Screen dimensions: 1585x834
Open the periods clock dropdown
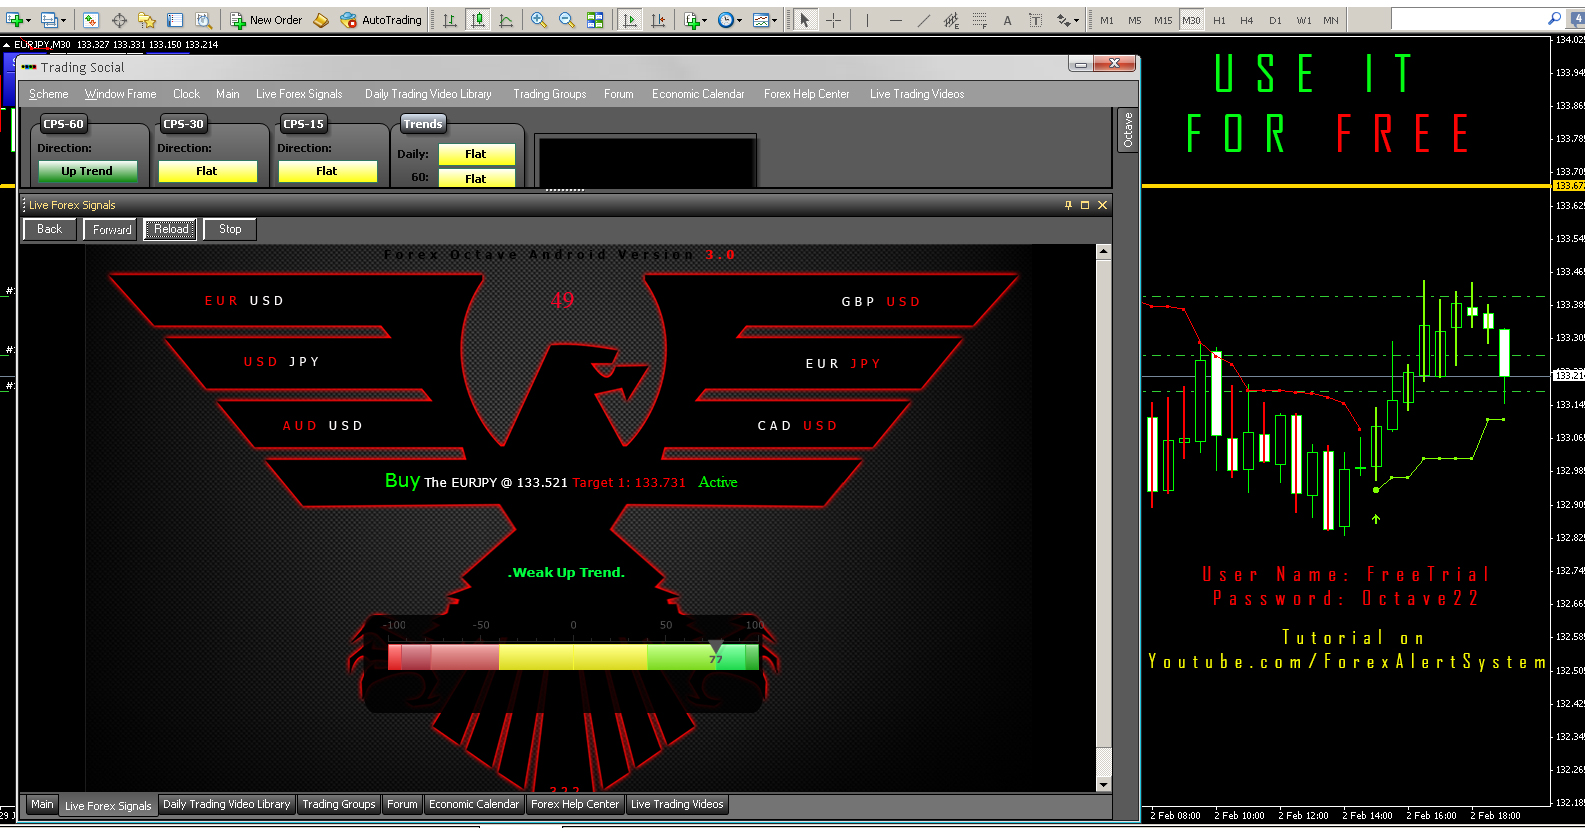click(x=730, y=20)
